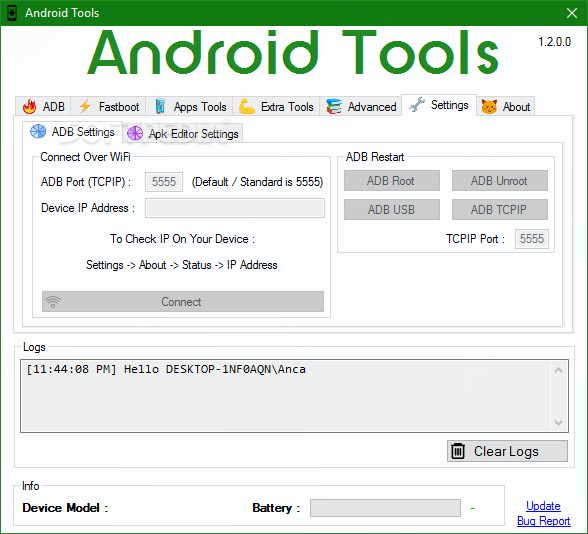
Task: Open the About tab
Action: click(506, 106)
